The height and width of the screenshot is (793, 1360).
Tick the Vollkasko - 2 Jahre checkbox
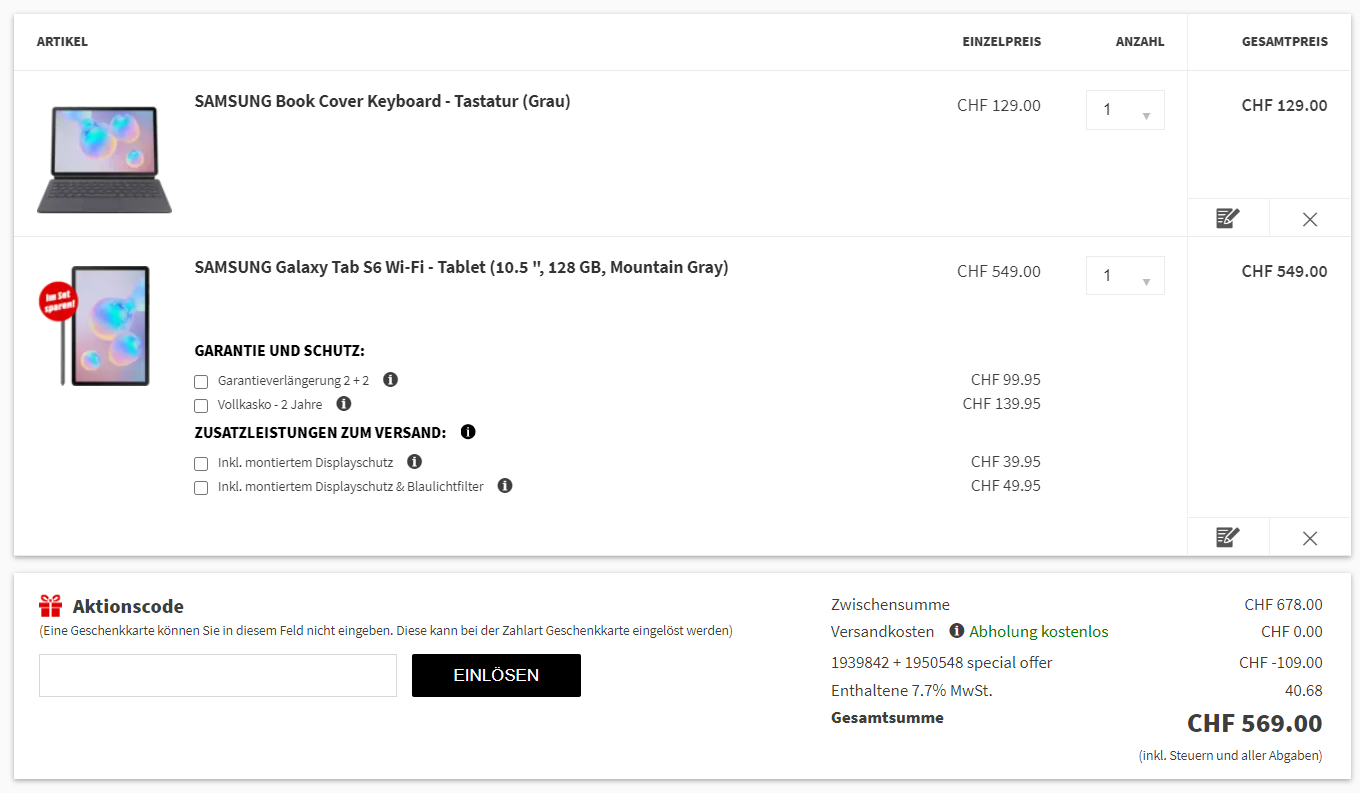[x=201, y=406]
